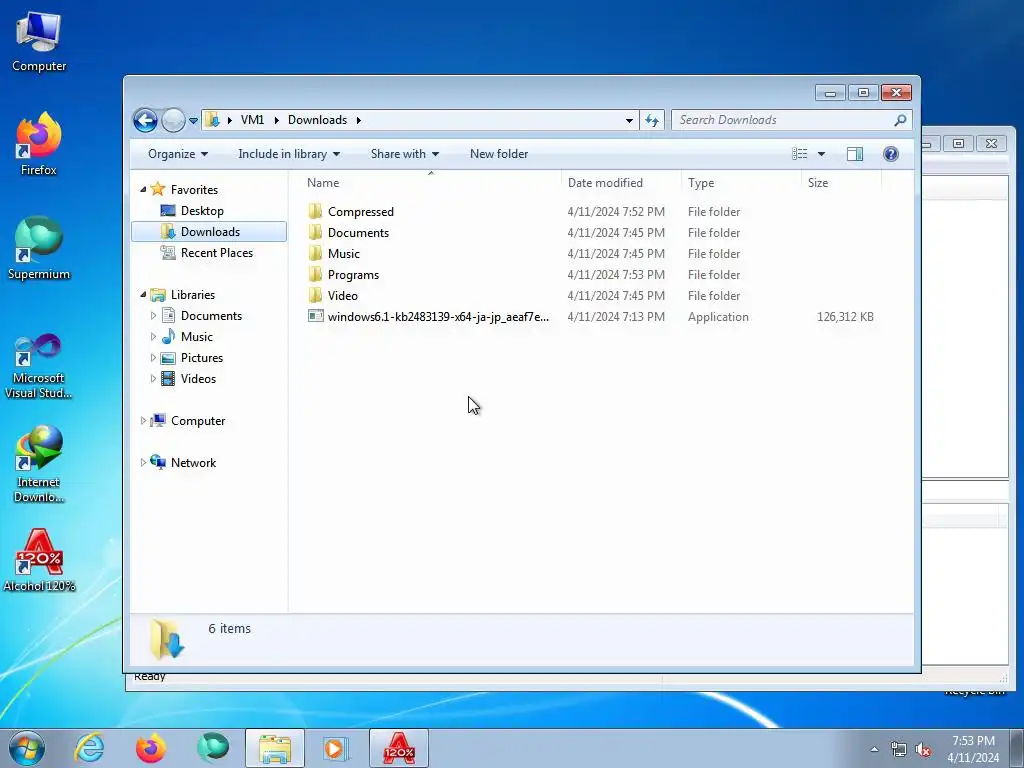
Task: Select the Videos library
Action: pos(198,379)
